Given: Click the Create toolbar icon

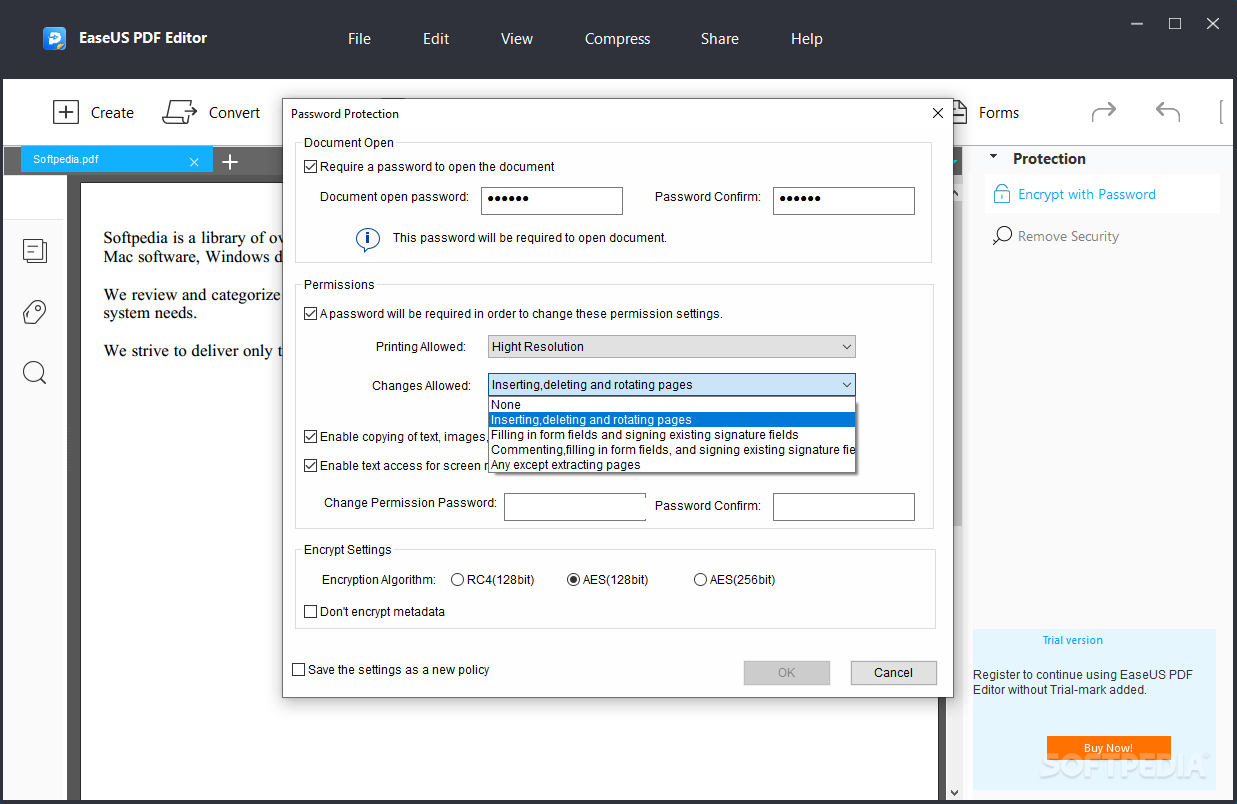Looking at the screenshot, I should pyautogui.click(x=65, y=113).
